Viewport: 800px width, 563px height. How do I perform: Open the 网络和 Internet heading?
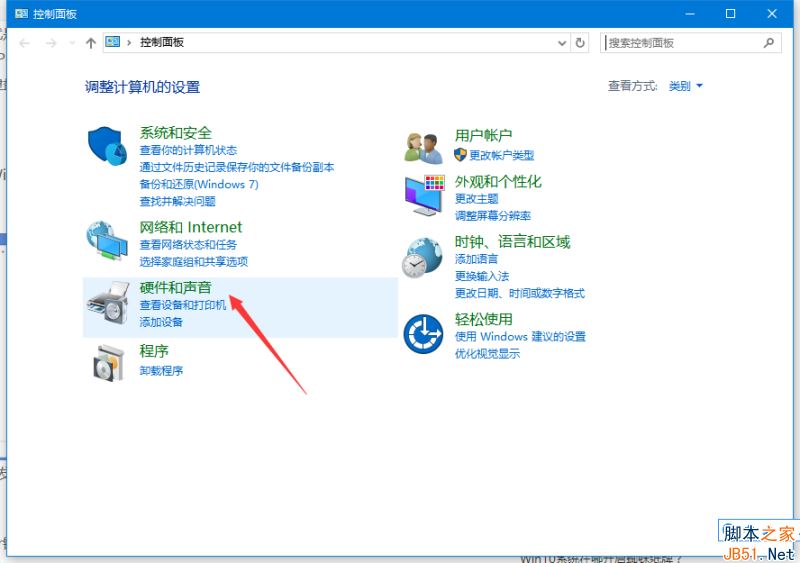click(191, 227)
